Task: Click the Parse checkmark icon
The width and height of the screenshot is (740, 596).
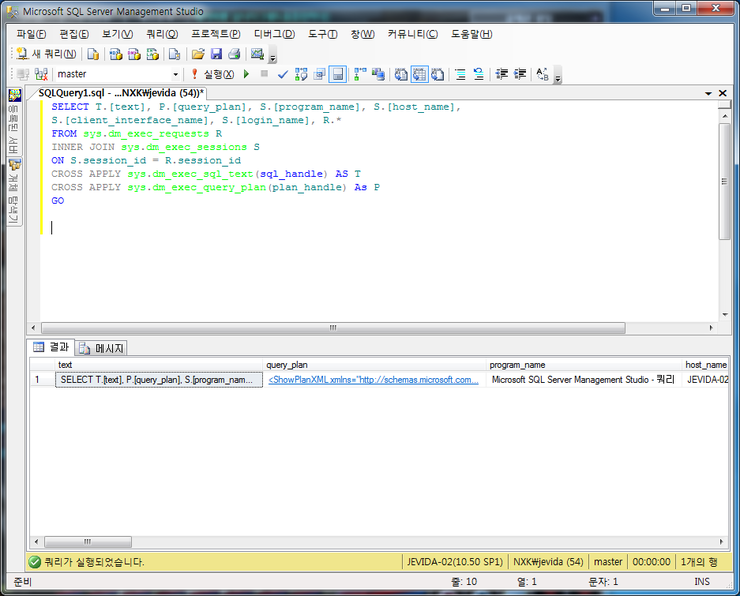Action: click(x=282, y=74)
